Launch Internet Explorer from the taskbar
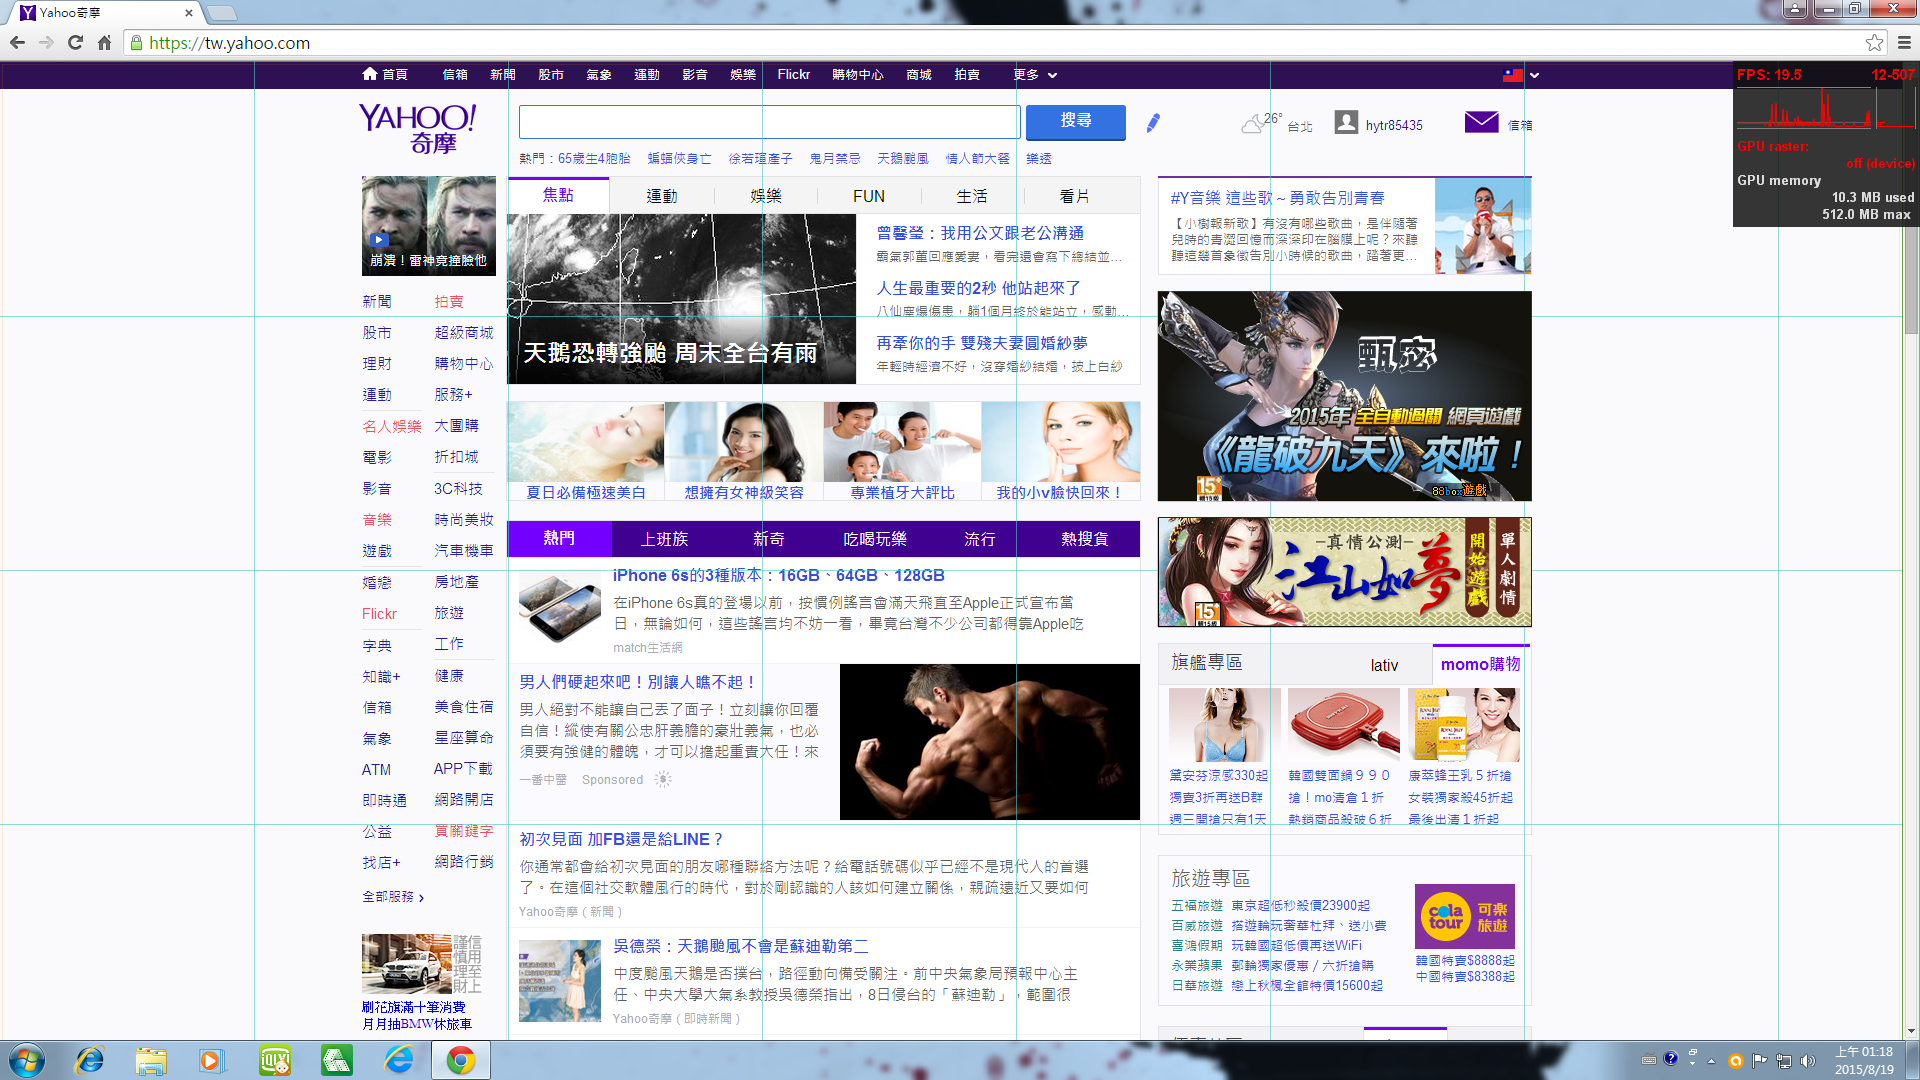The image size is (1920, 1080). pyautogui.click(x=90, y=1060)
